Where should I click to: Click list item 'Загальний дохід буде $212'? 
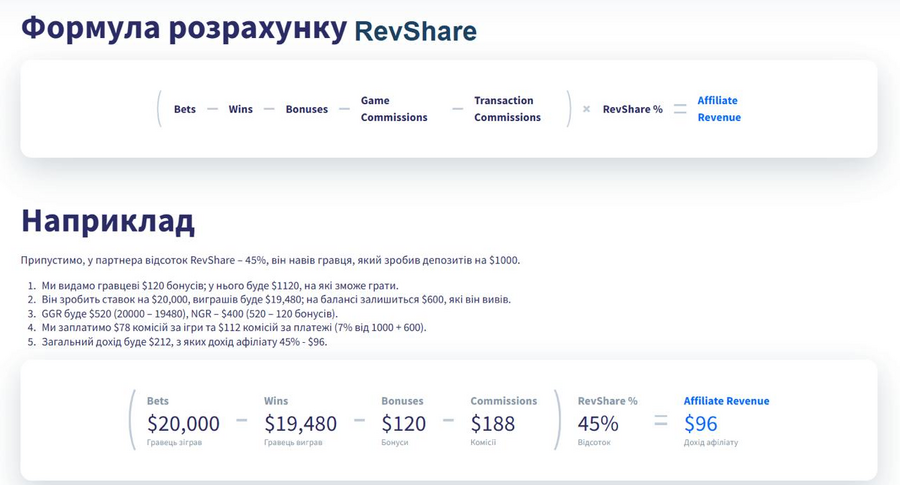point(184,342)
